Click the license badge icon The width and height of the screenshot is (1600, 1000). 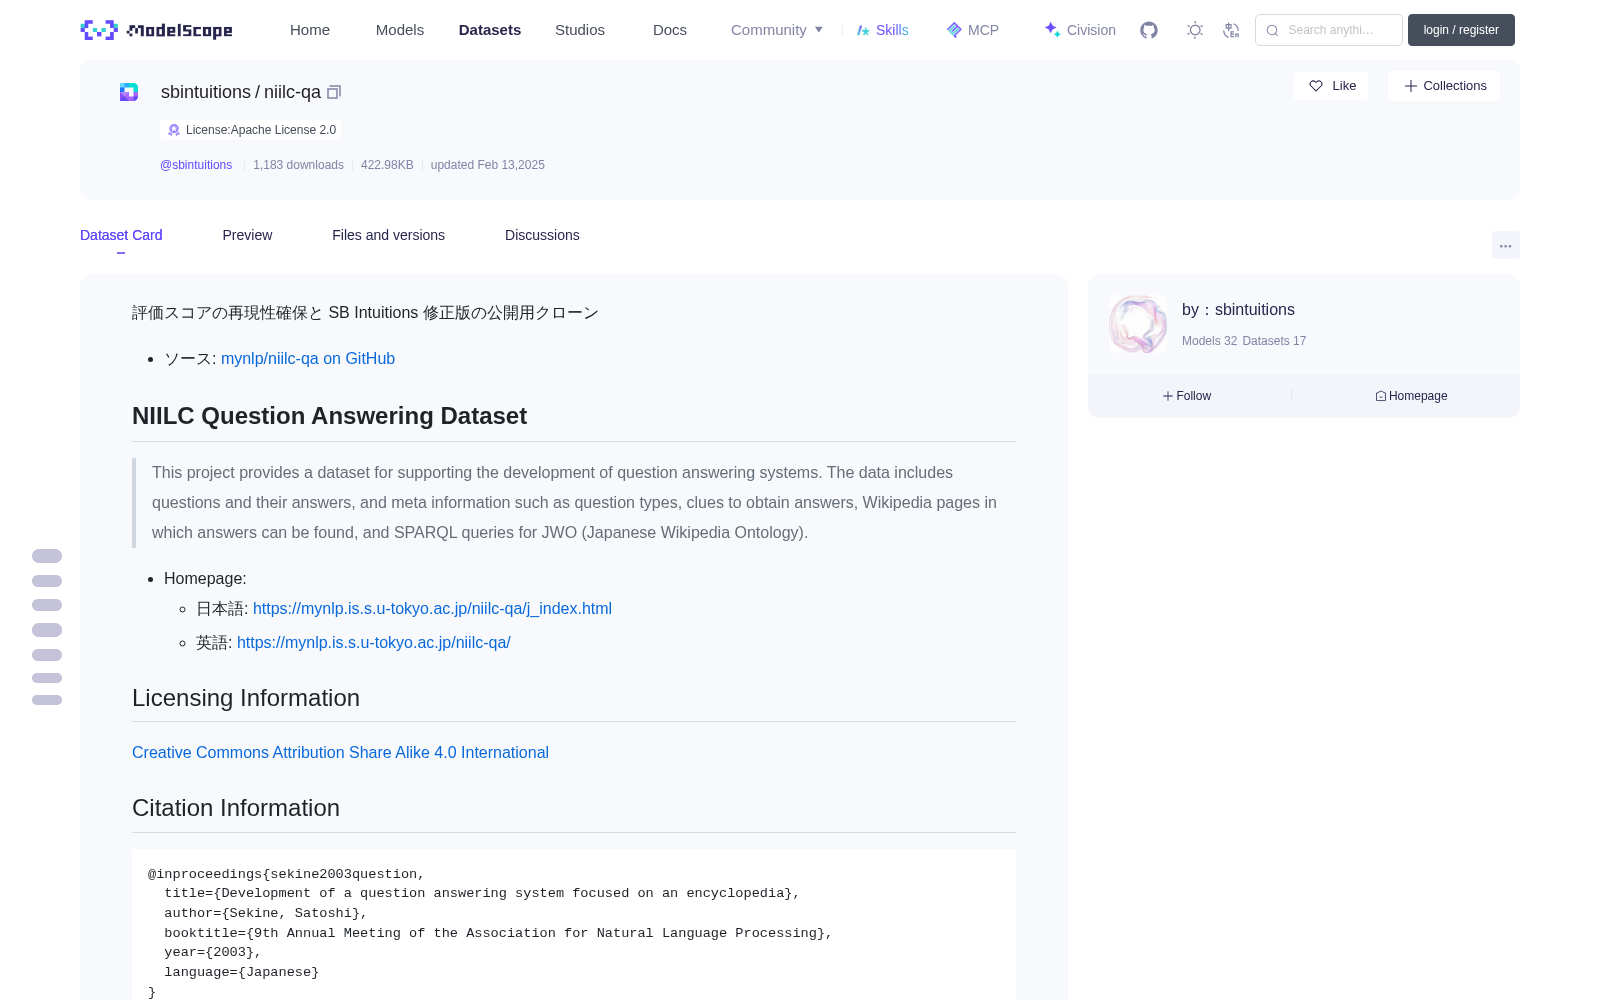click(x=174, y=130)
